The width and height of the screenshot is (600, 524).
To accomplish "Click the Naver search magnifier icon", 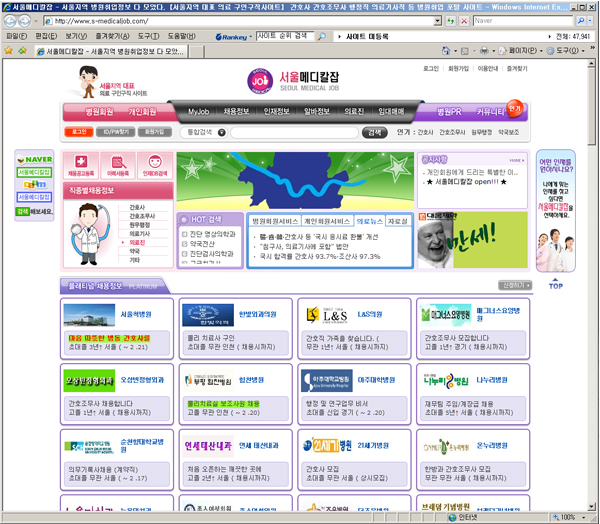I will [x=581, y=21].
